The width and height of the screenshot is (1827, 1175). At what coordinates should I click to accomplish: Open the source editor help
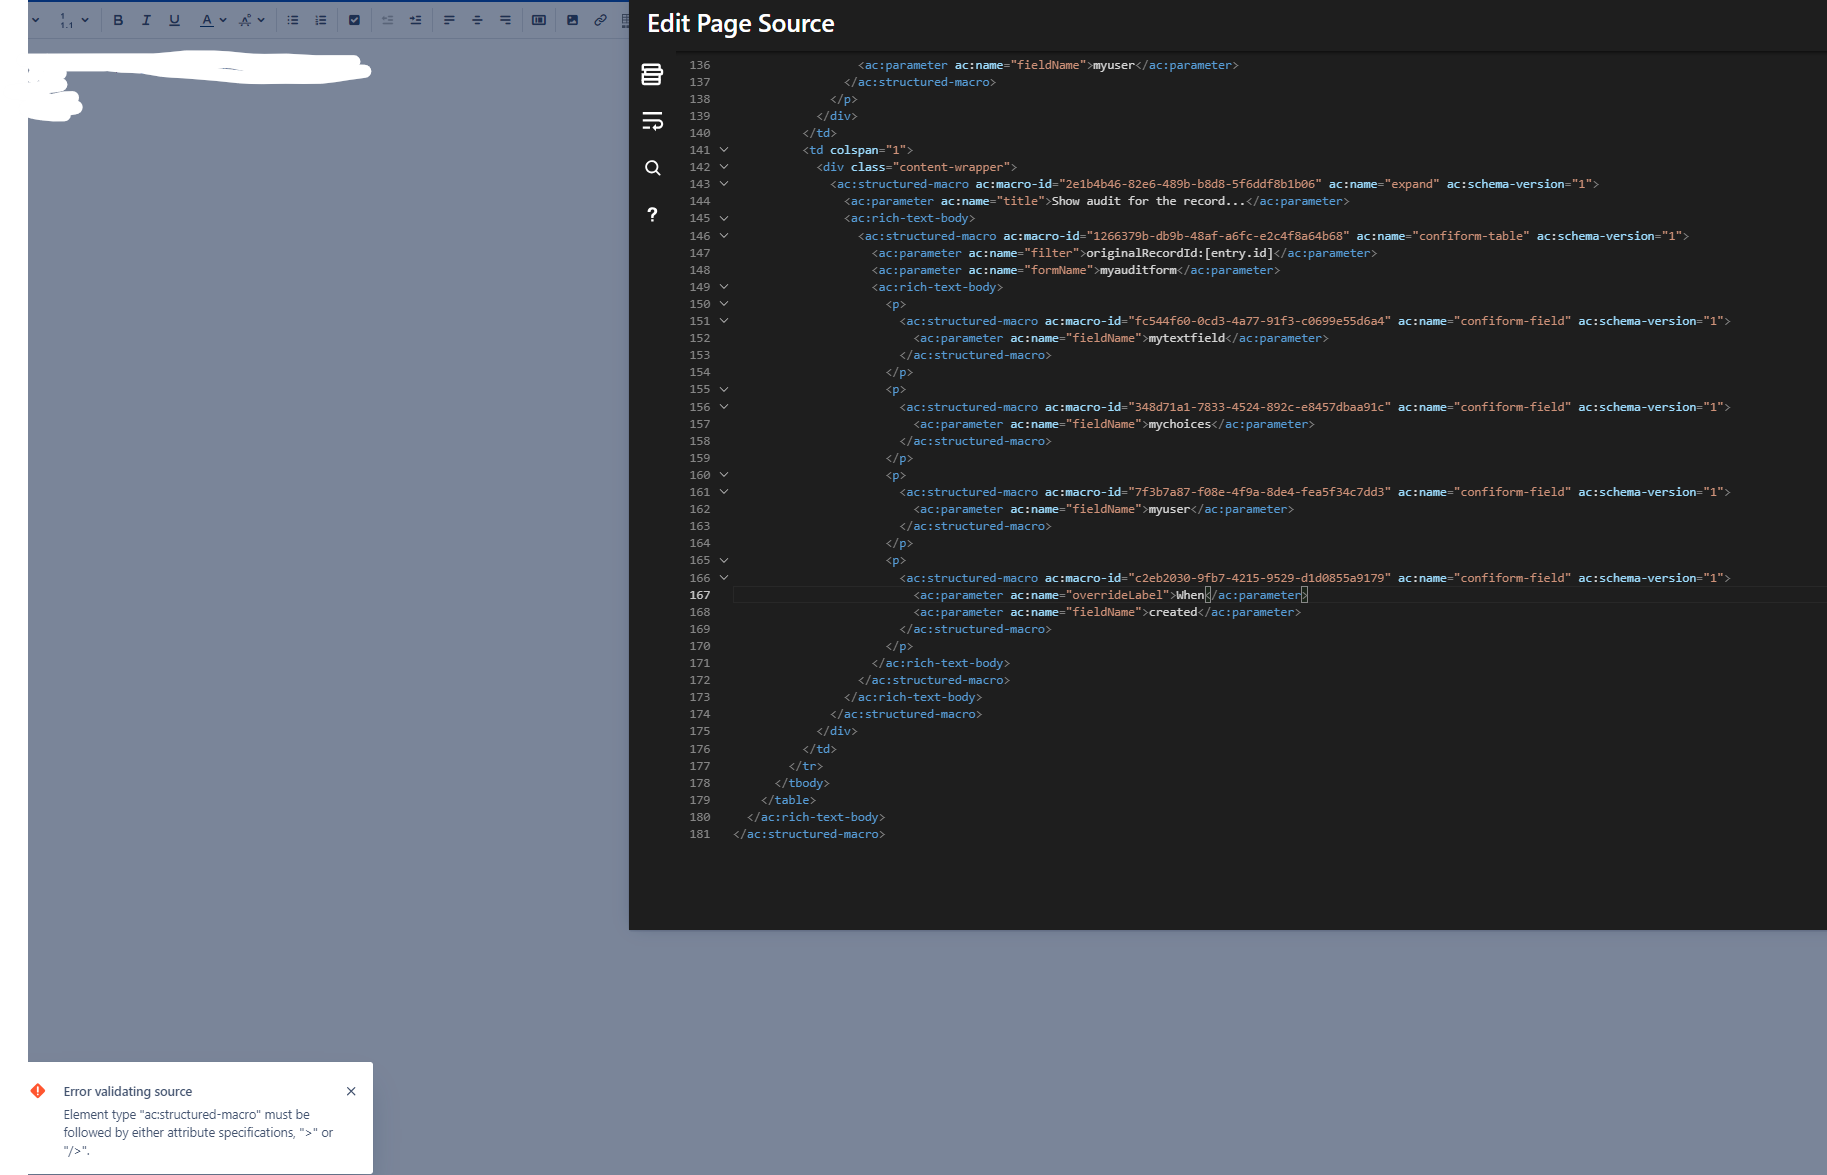pos(652,214)
